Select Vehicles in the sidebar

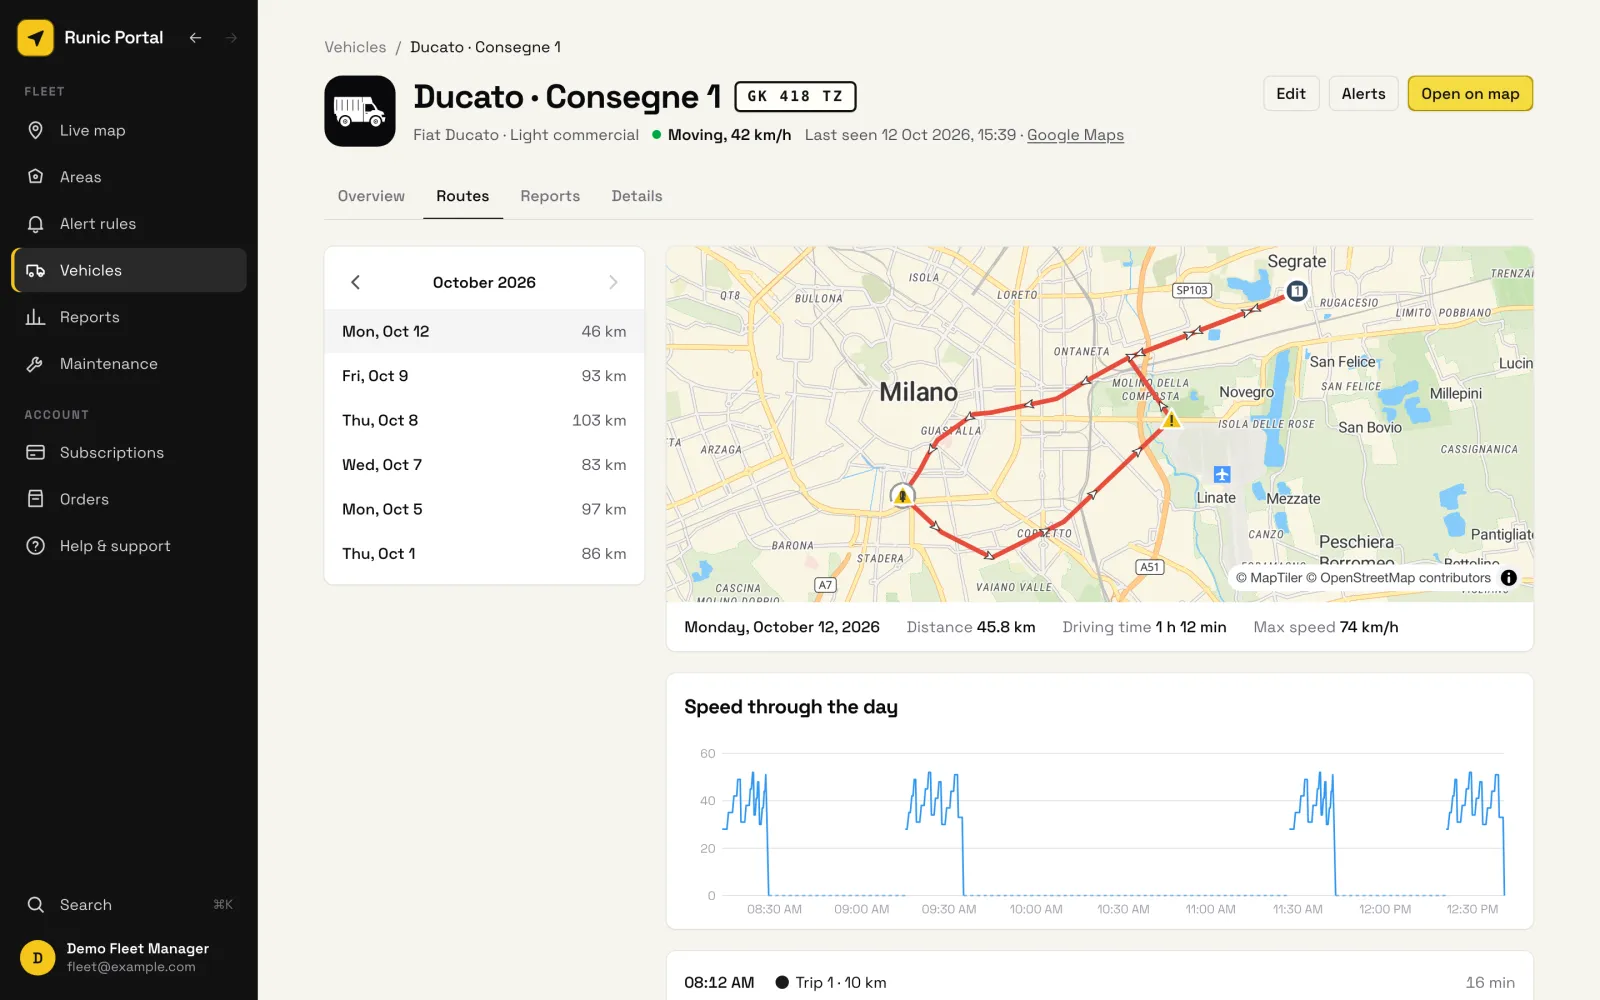coord(129,270)
